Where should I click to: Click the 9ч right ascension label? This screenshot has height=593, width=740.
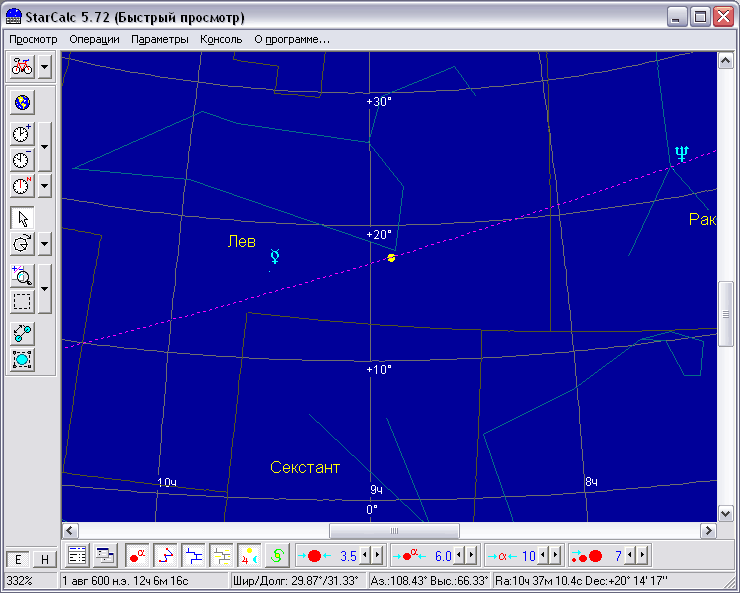tap(376, 490)
